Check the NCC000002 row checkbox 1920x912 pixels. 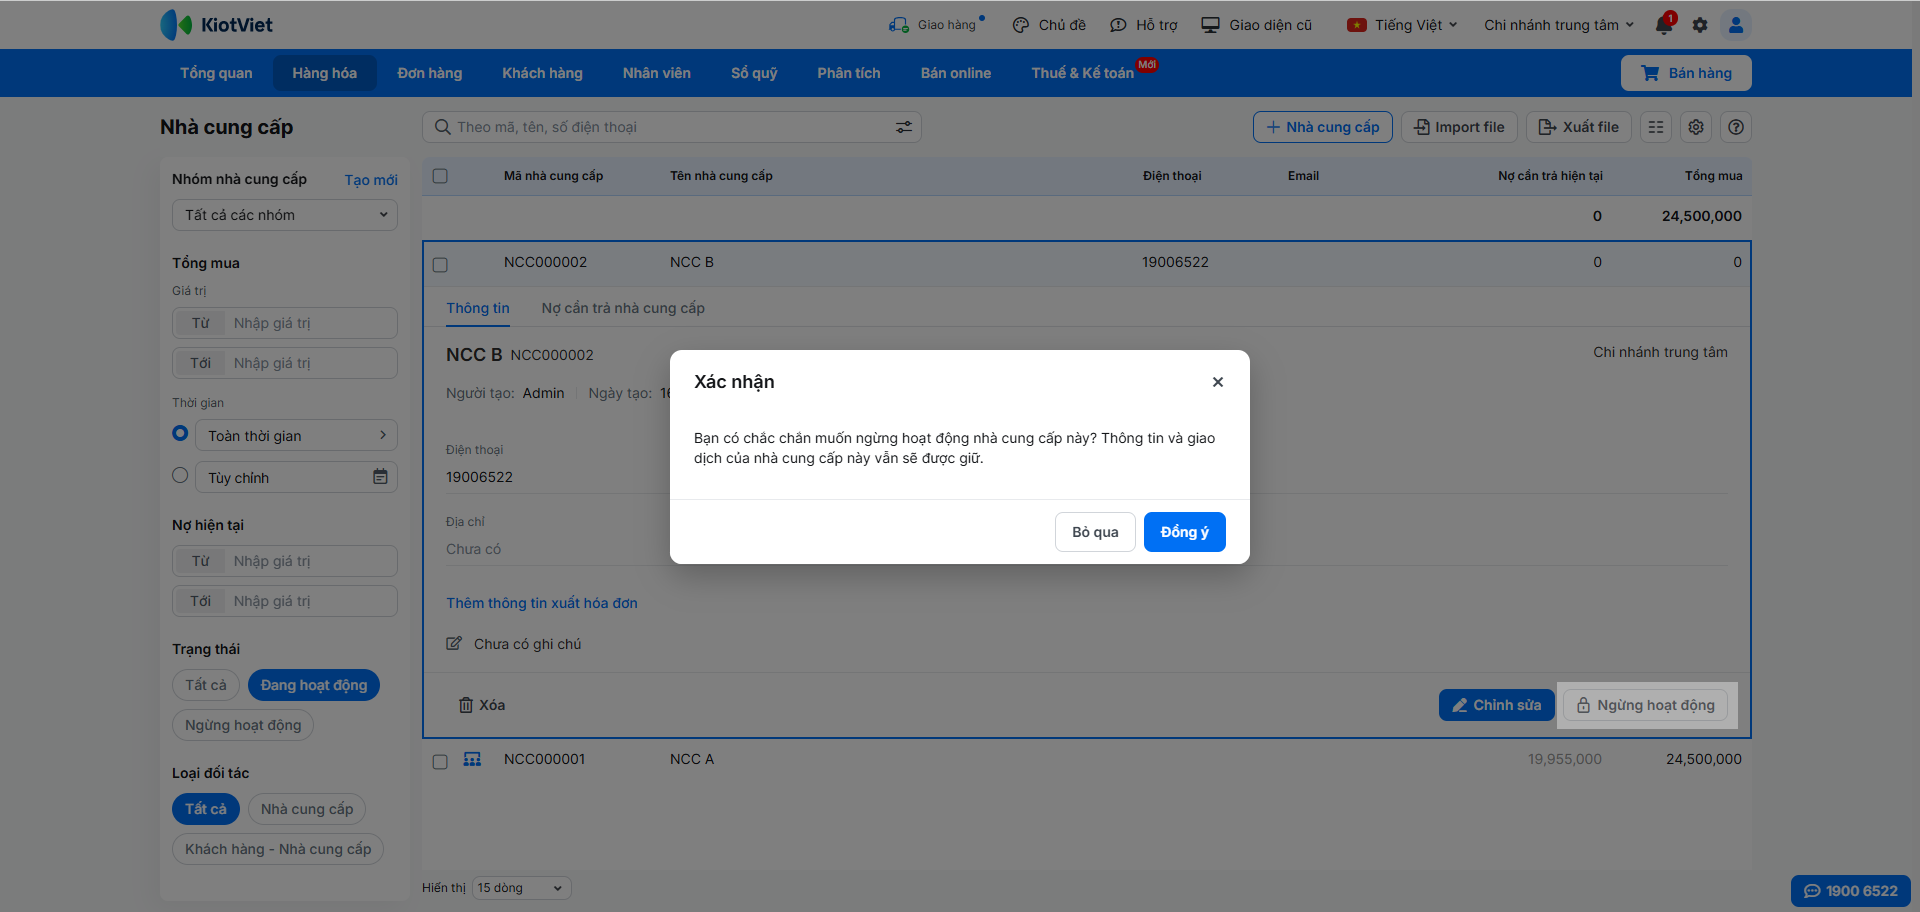click(440, 265)
